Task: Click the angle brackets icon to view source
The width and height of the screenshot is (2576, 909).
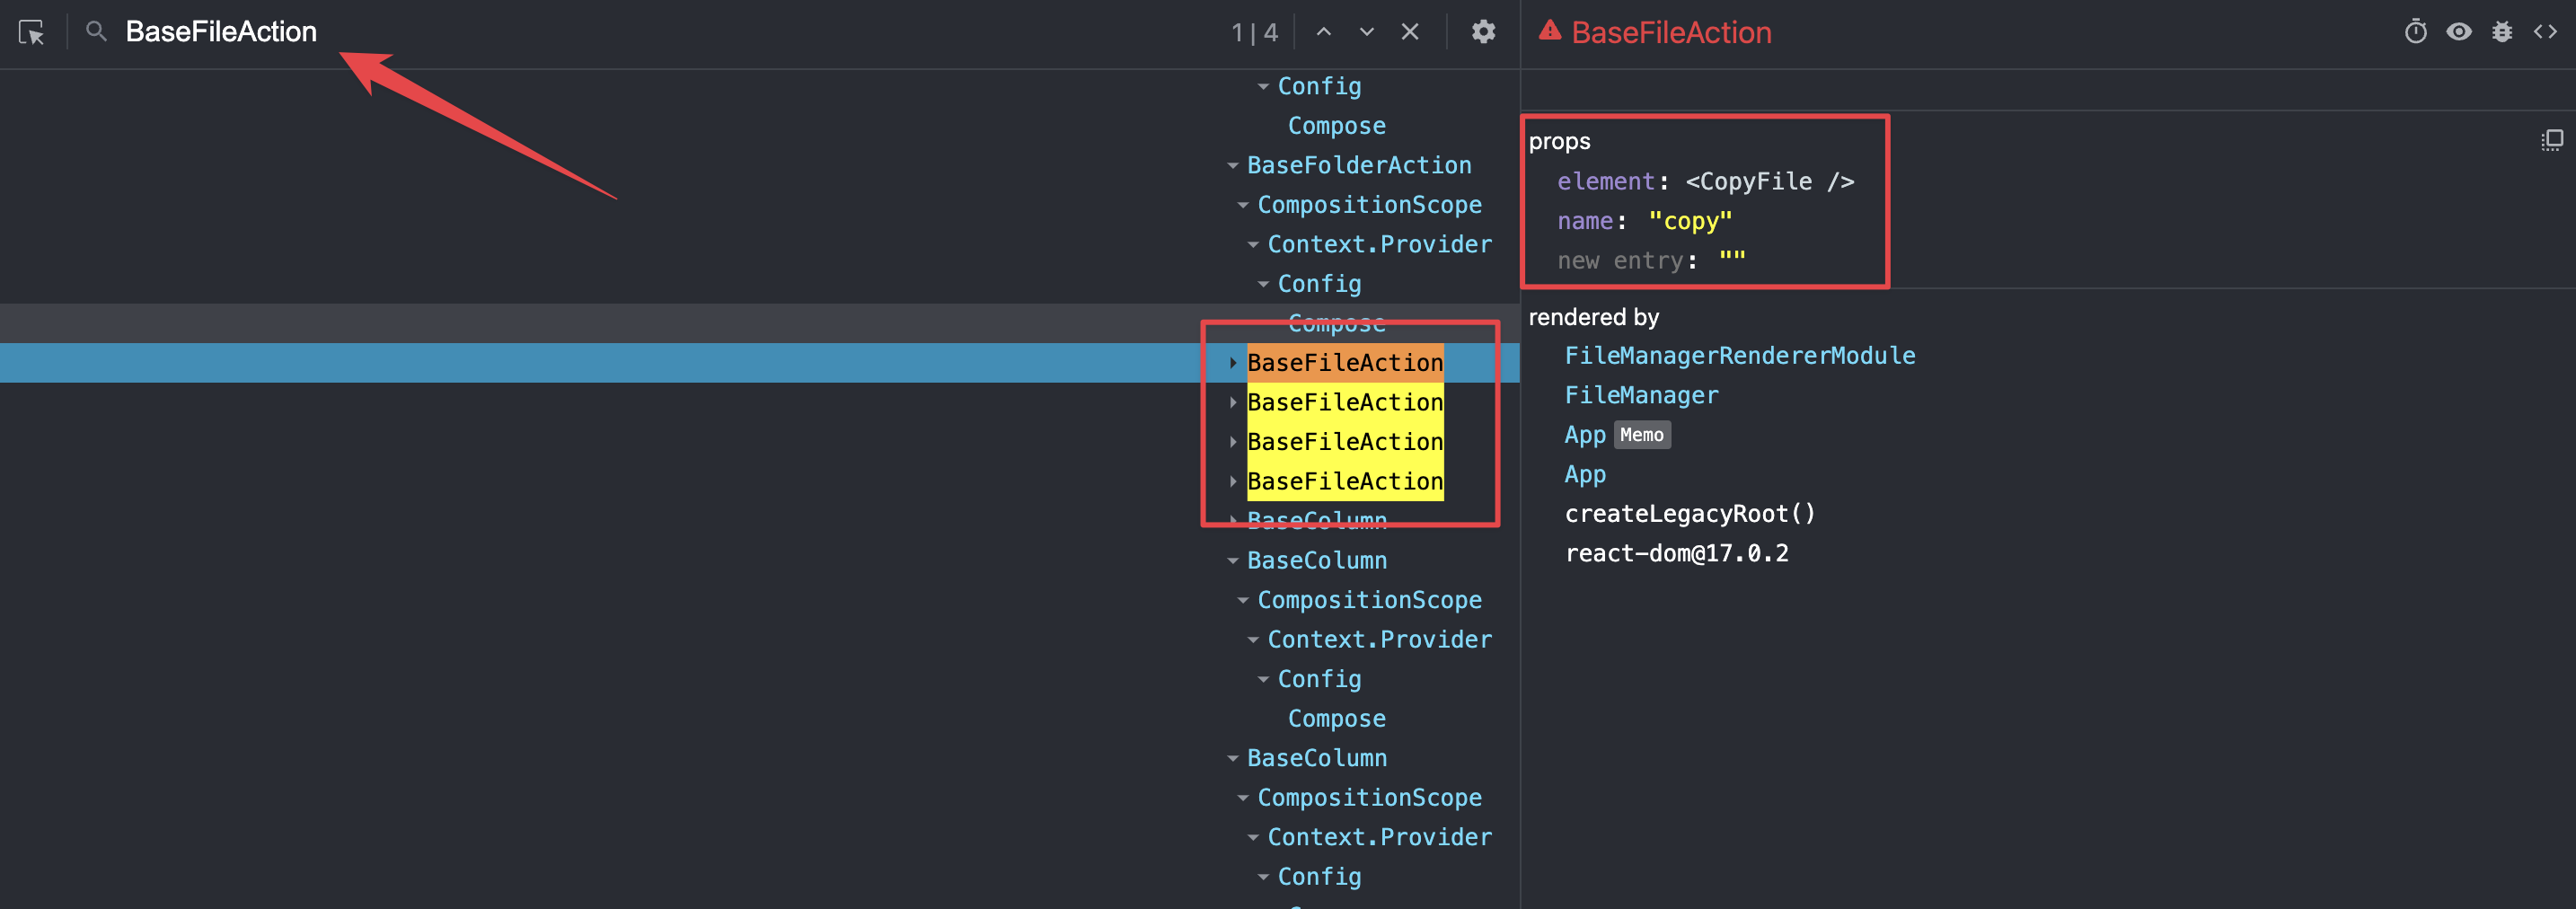Action: tap(2545, 31)
